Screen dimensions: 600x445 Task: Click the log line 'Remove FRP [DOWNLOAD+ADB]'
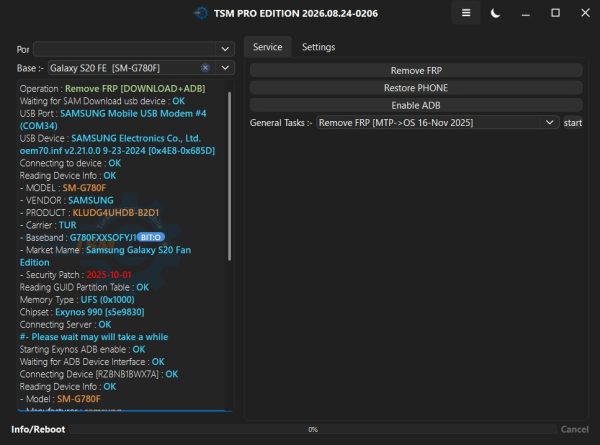pyautogui.click(x=135, y=88)
